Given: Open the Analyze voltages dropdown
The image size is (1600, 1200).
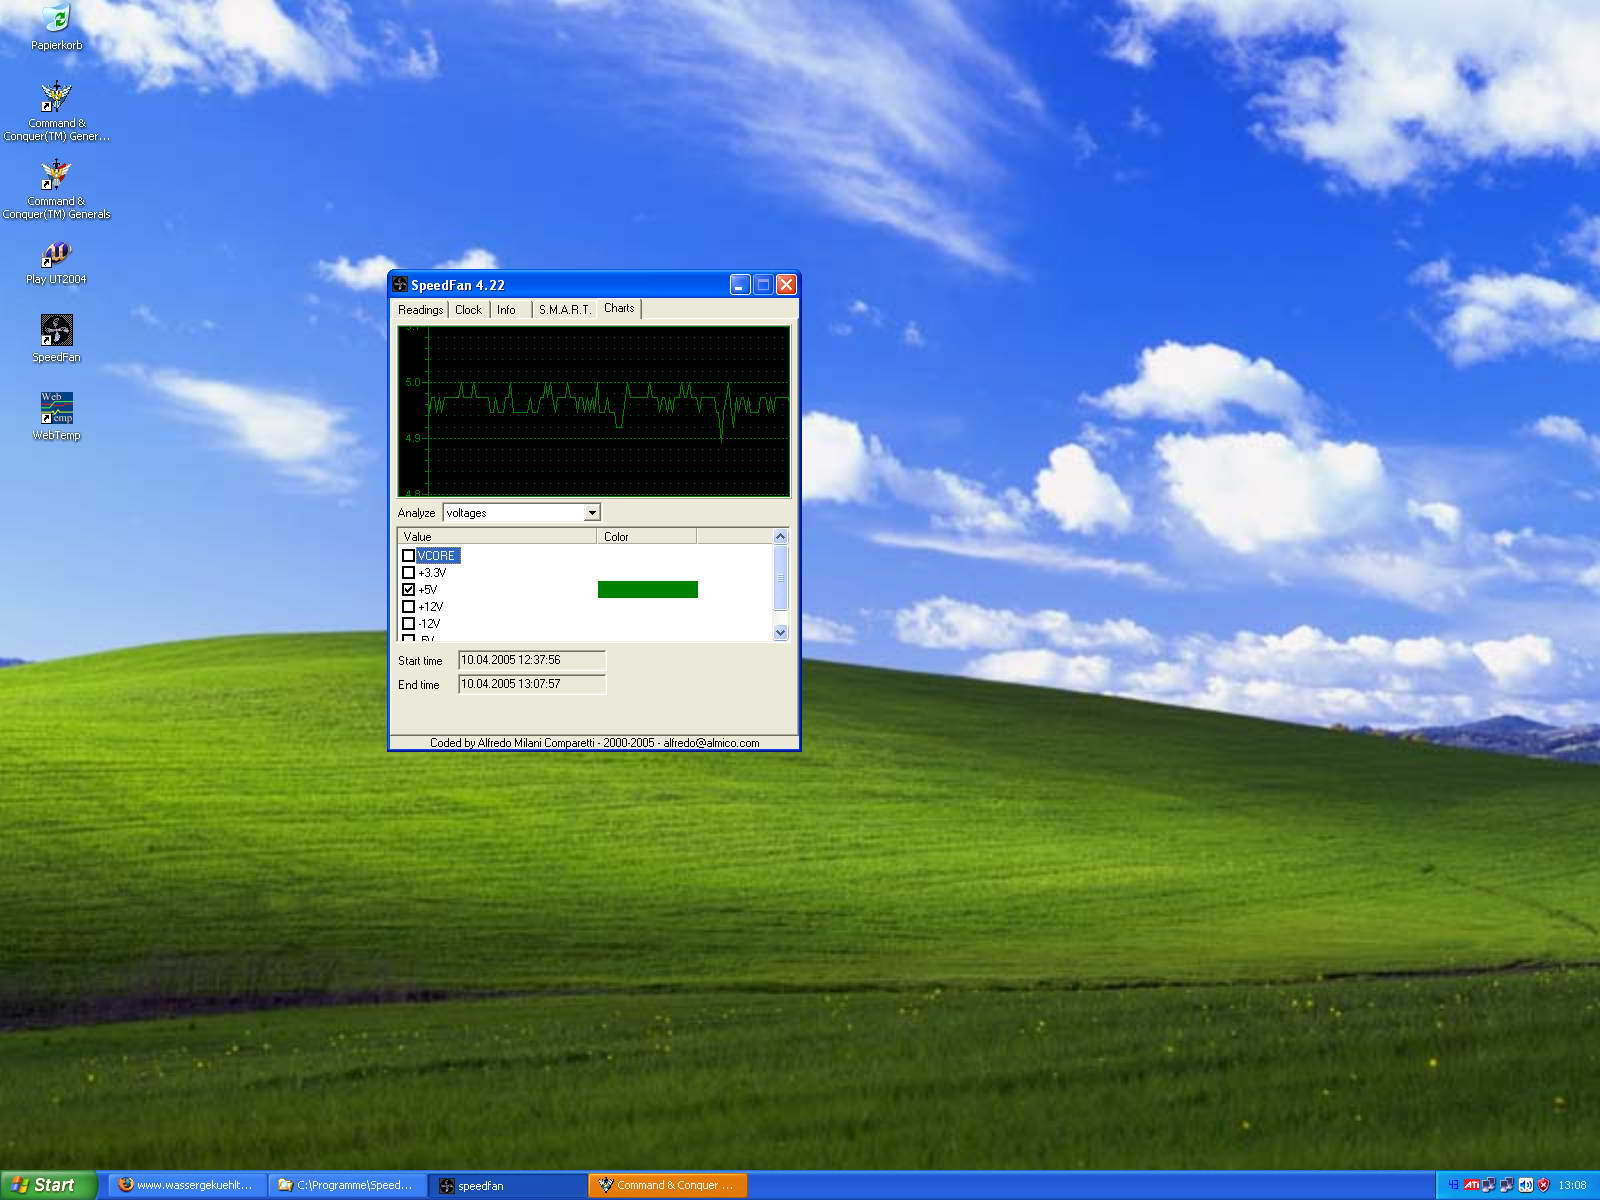Looking at the screenshot, I should (592, 513).
